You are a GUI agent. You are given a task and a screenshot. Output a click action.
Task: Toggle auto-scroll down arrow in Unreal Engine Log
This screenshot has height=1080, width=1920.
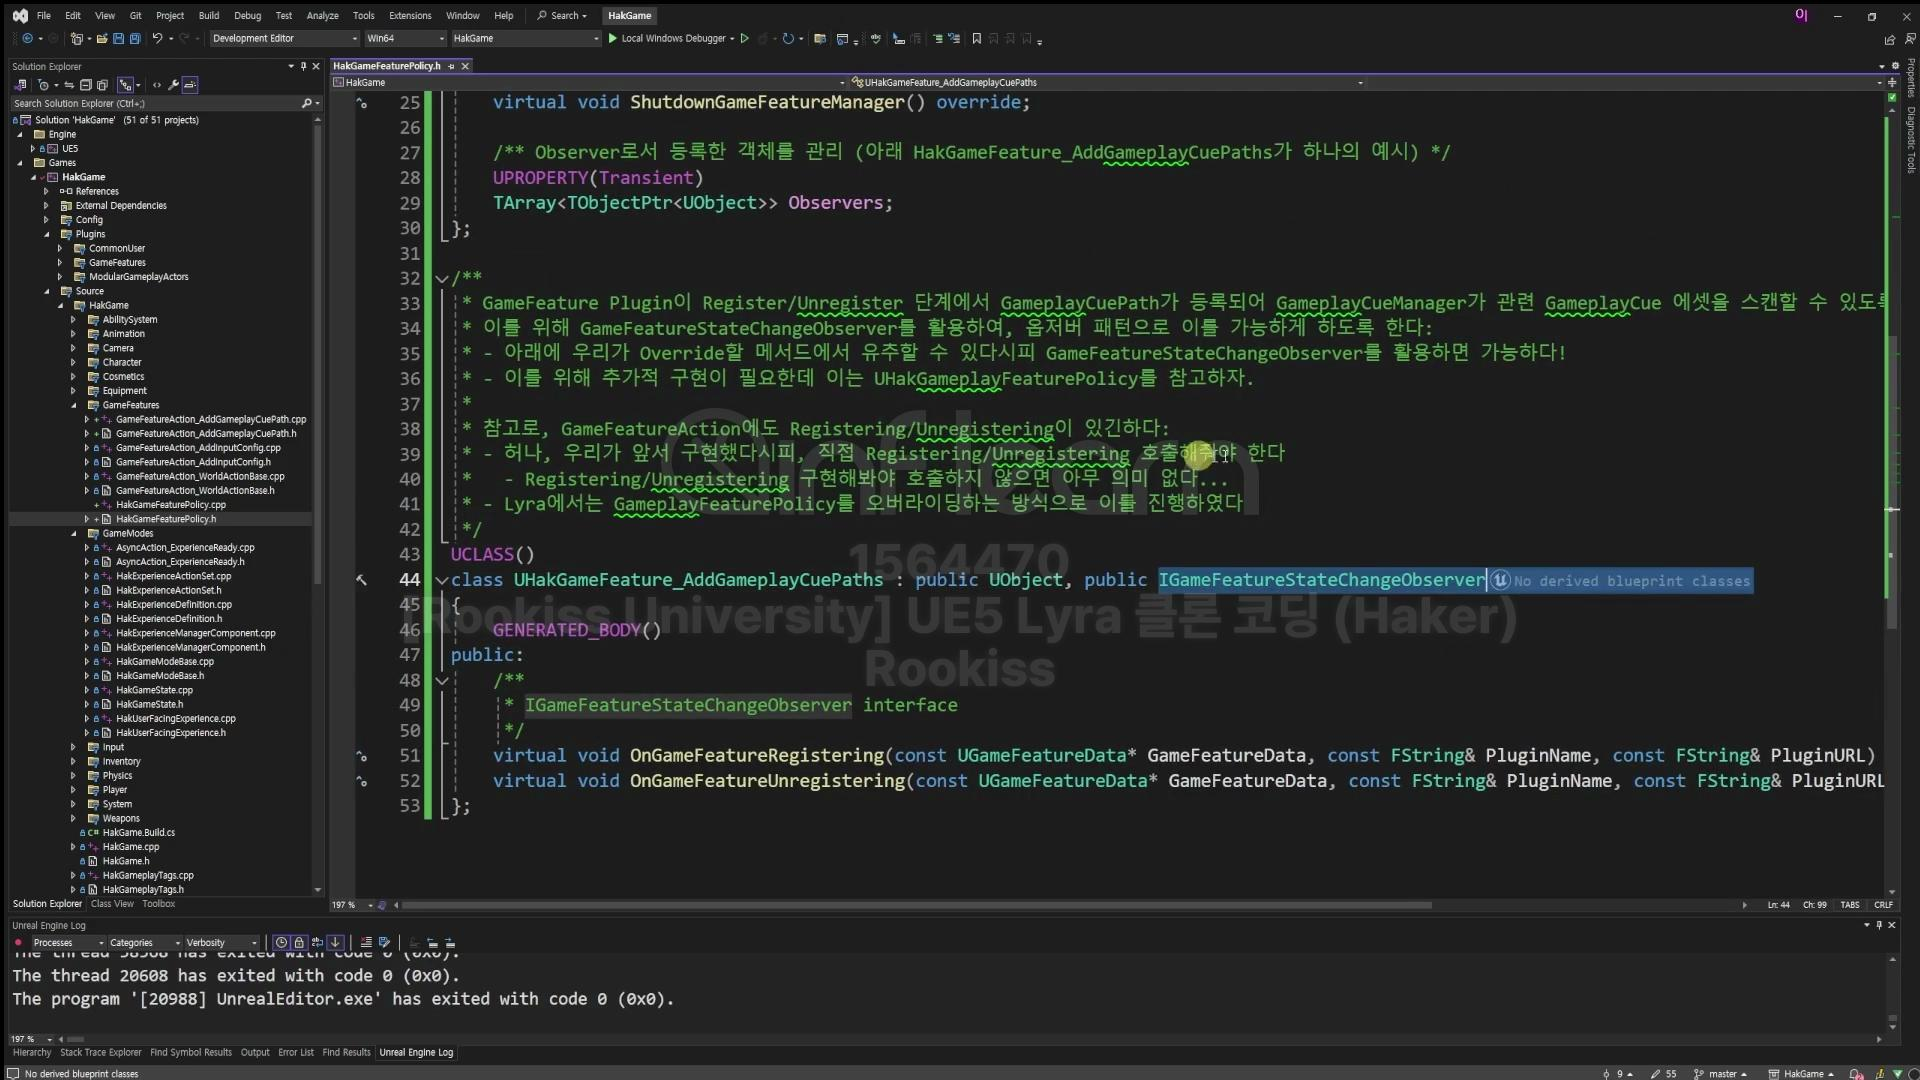tap(335, 943)
